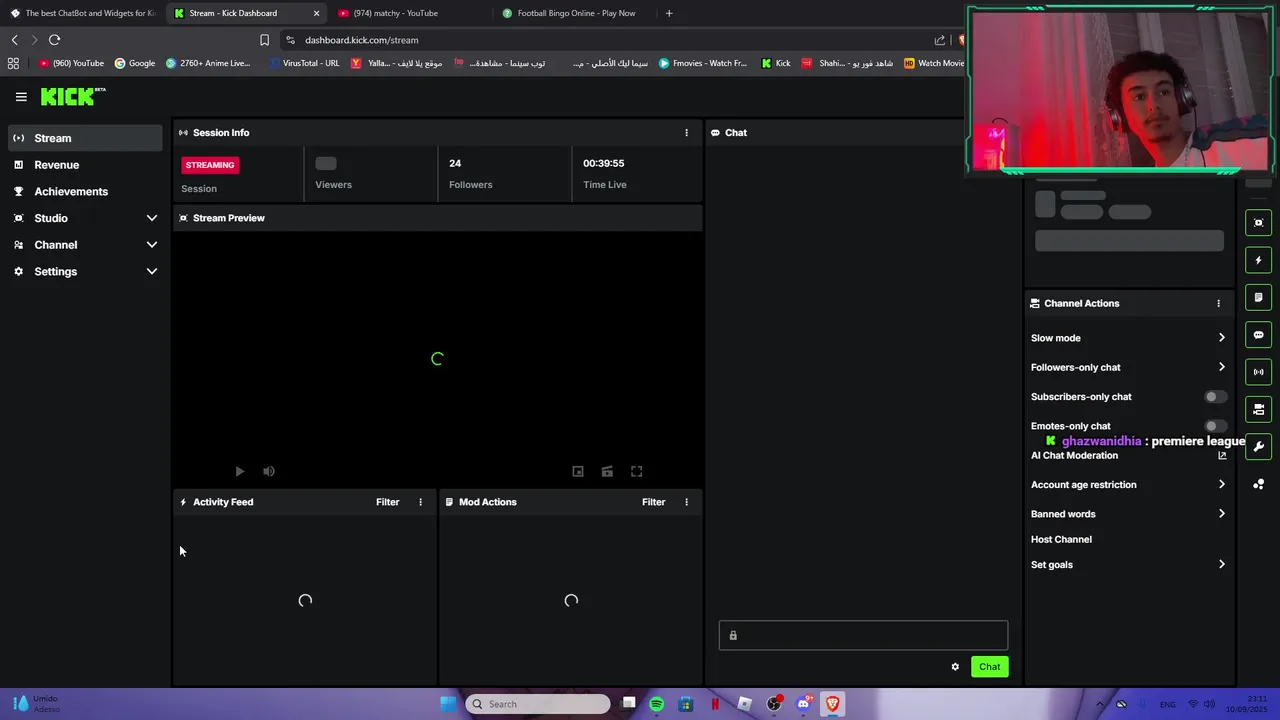Click Host Channel action
1280x720 pixels.
1061,540
